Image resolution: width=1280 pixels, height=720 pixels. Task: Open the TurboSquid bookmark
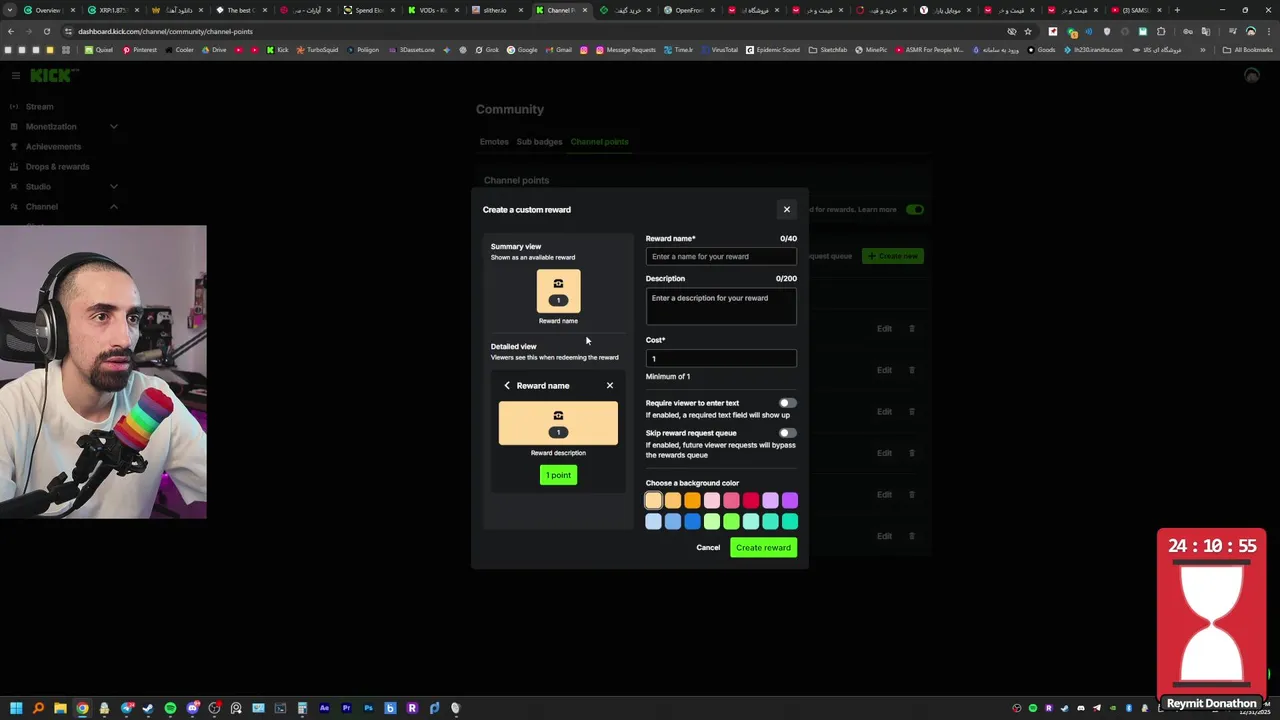(x=317, y=49)
